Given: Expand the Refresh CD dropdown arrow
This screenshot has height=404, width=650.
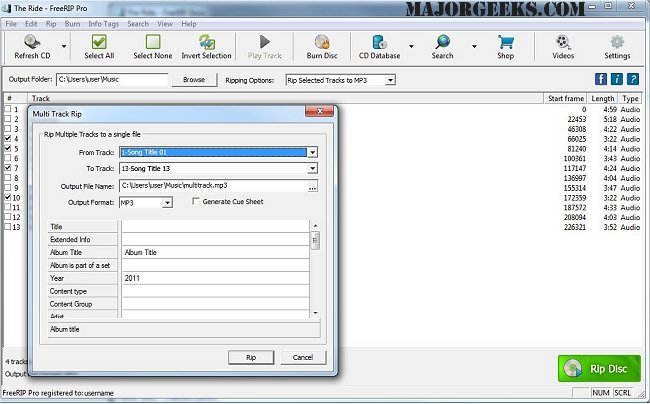Looking at the screenshot, I should (x=64, y=46).
